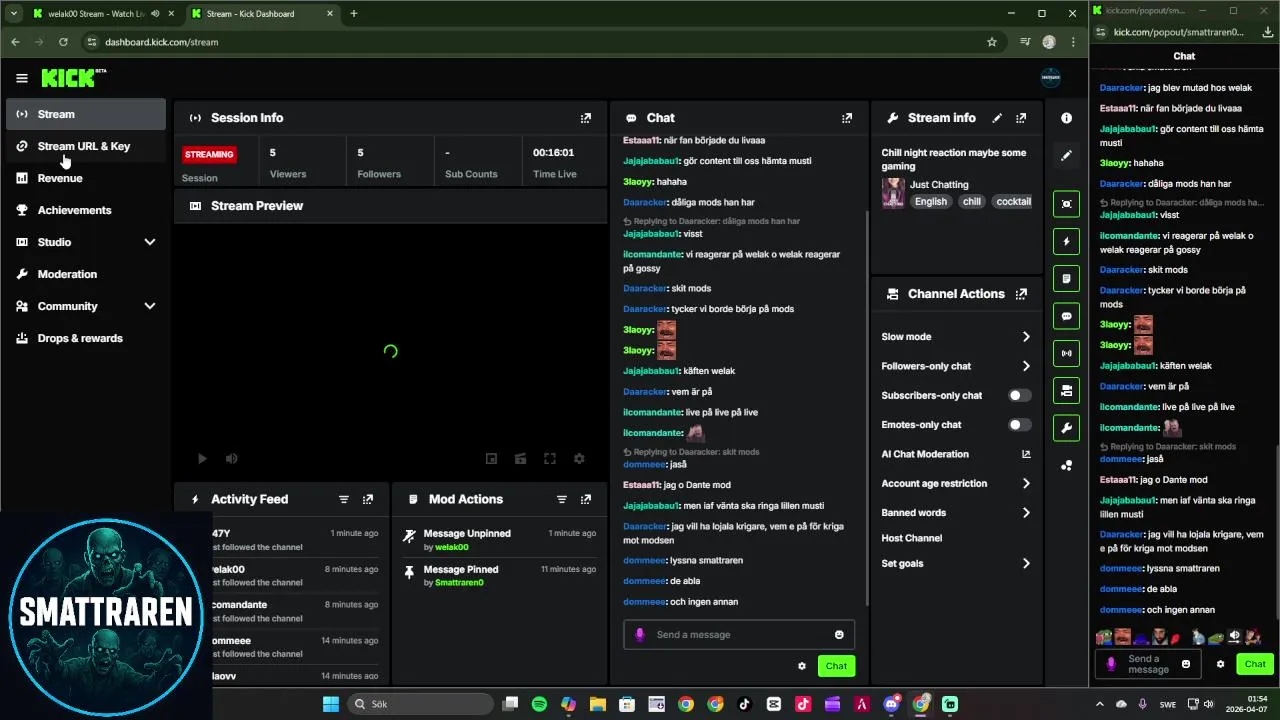Expand the Studio sidebar section
Image resolution: width=1280 pixels, height=720 pixels.
[150, 242]
